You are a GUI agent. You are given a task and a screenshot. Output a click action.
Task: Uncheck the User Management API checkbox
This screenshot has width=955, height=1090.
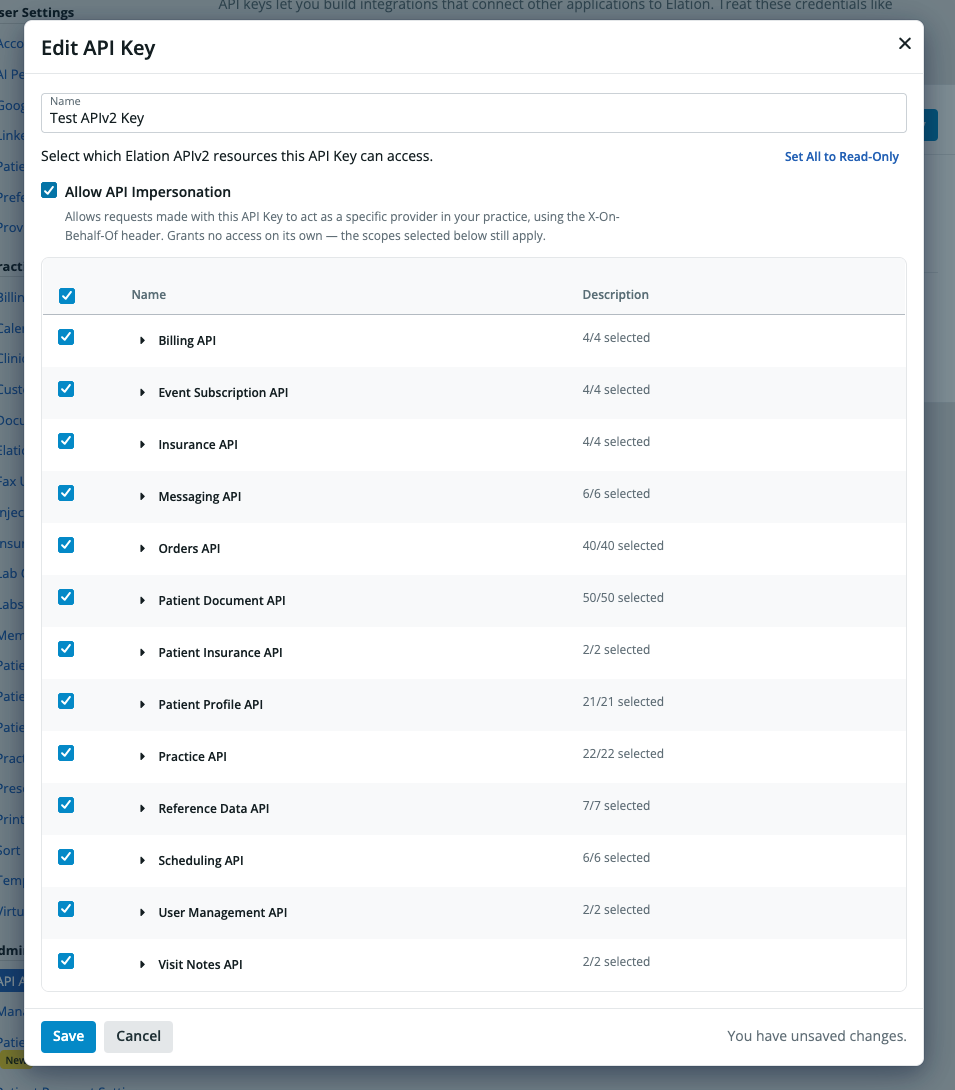click(x=66, y=909)
